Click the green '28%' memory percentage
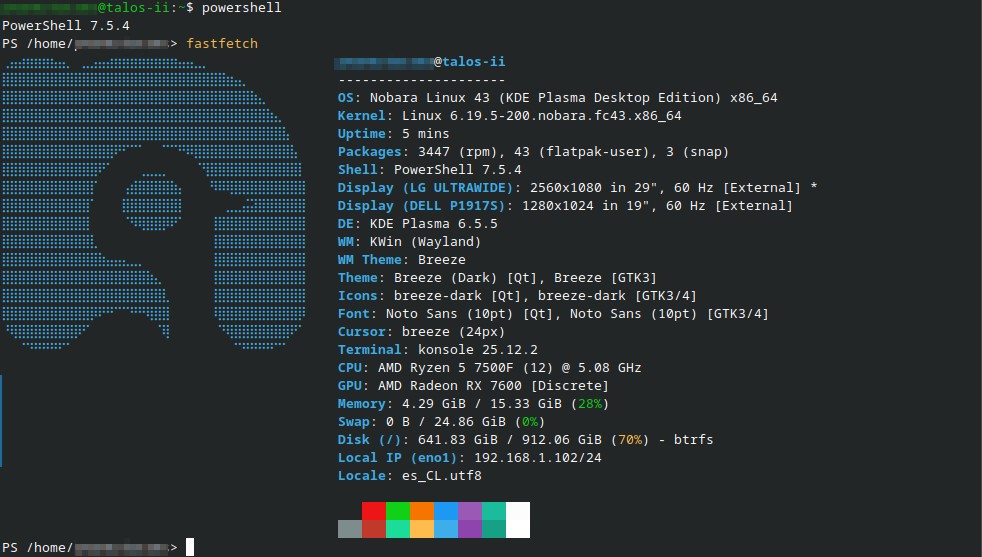The width and height of the screenshot is (982, 557). (x=590, y=404)
